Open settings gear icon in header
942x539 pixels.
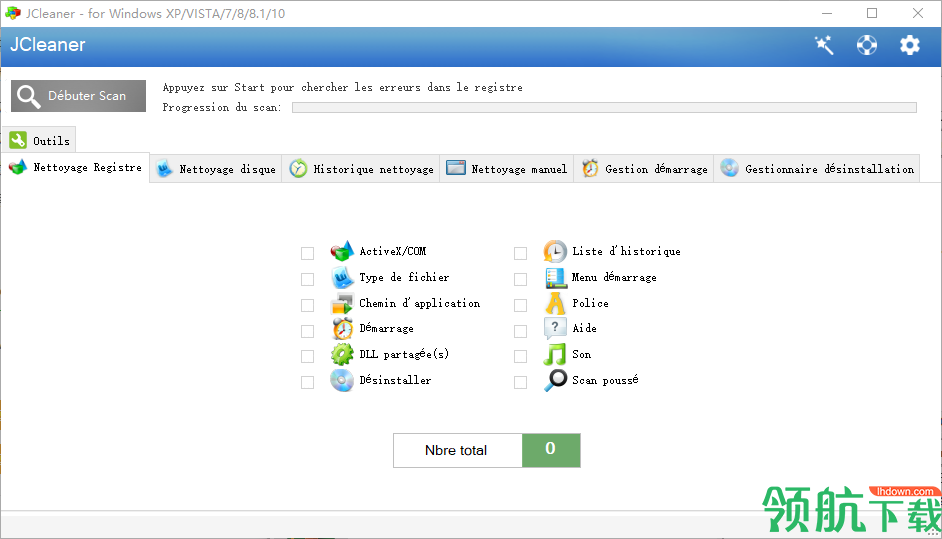(x=910, y=45)
